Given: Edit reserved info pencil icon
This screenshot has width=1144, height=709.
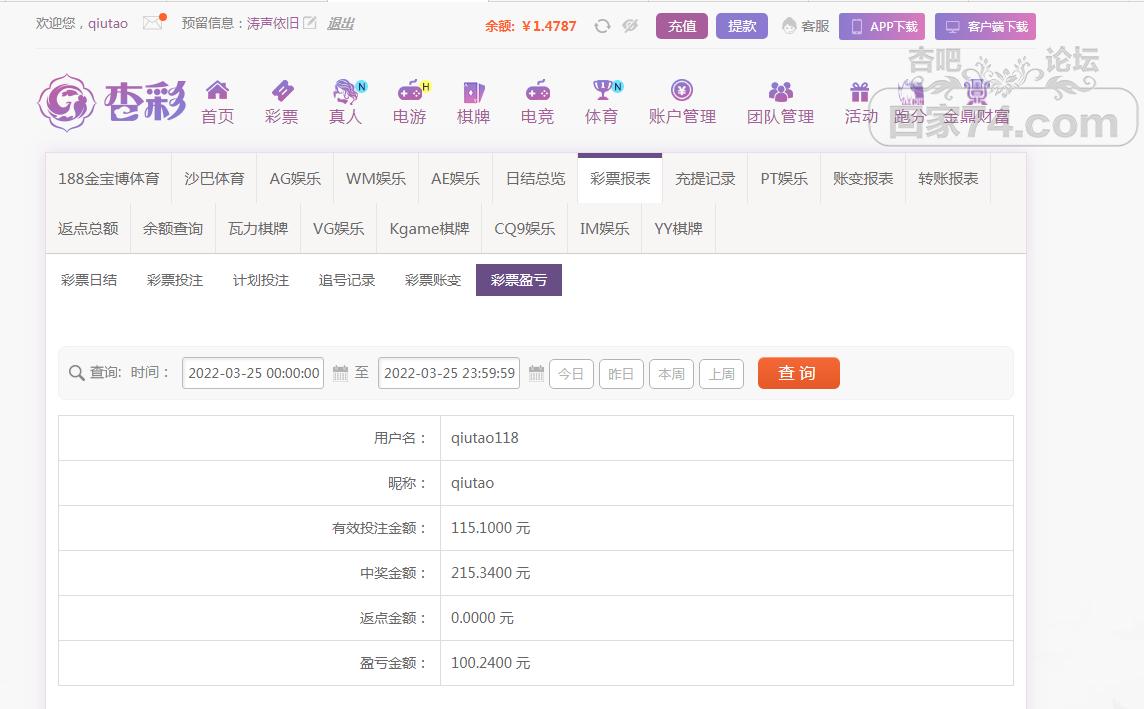Looking at the screenshot, I should (x=310, y=23).
